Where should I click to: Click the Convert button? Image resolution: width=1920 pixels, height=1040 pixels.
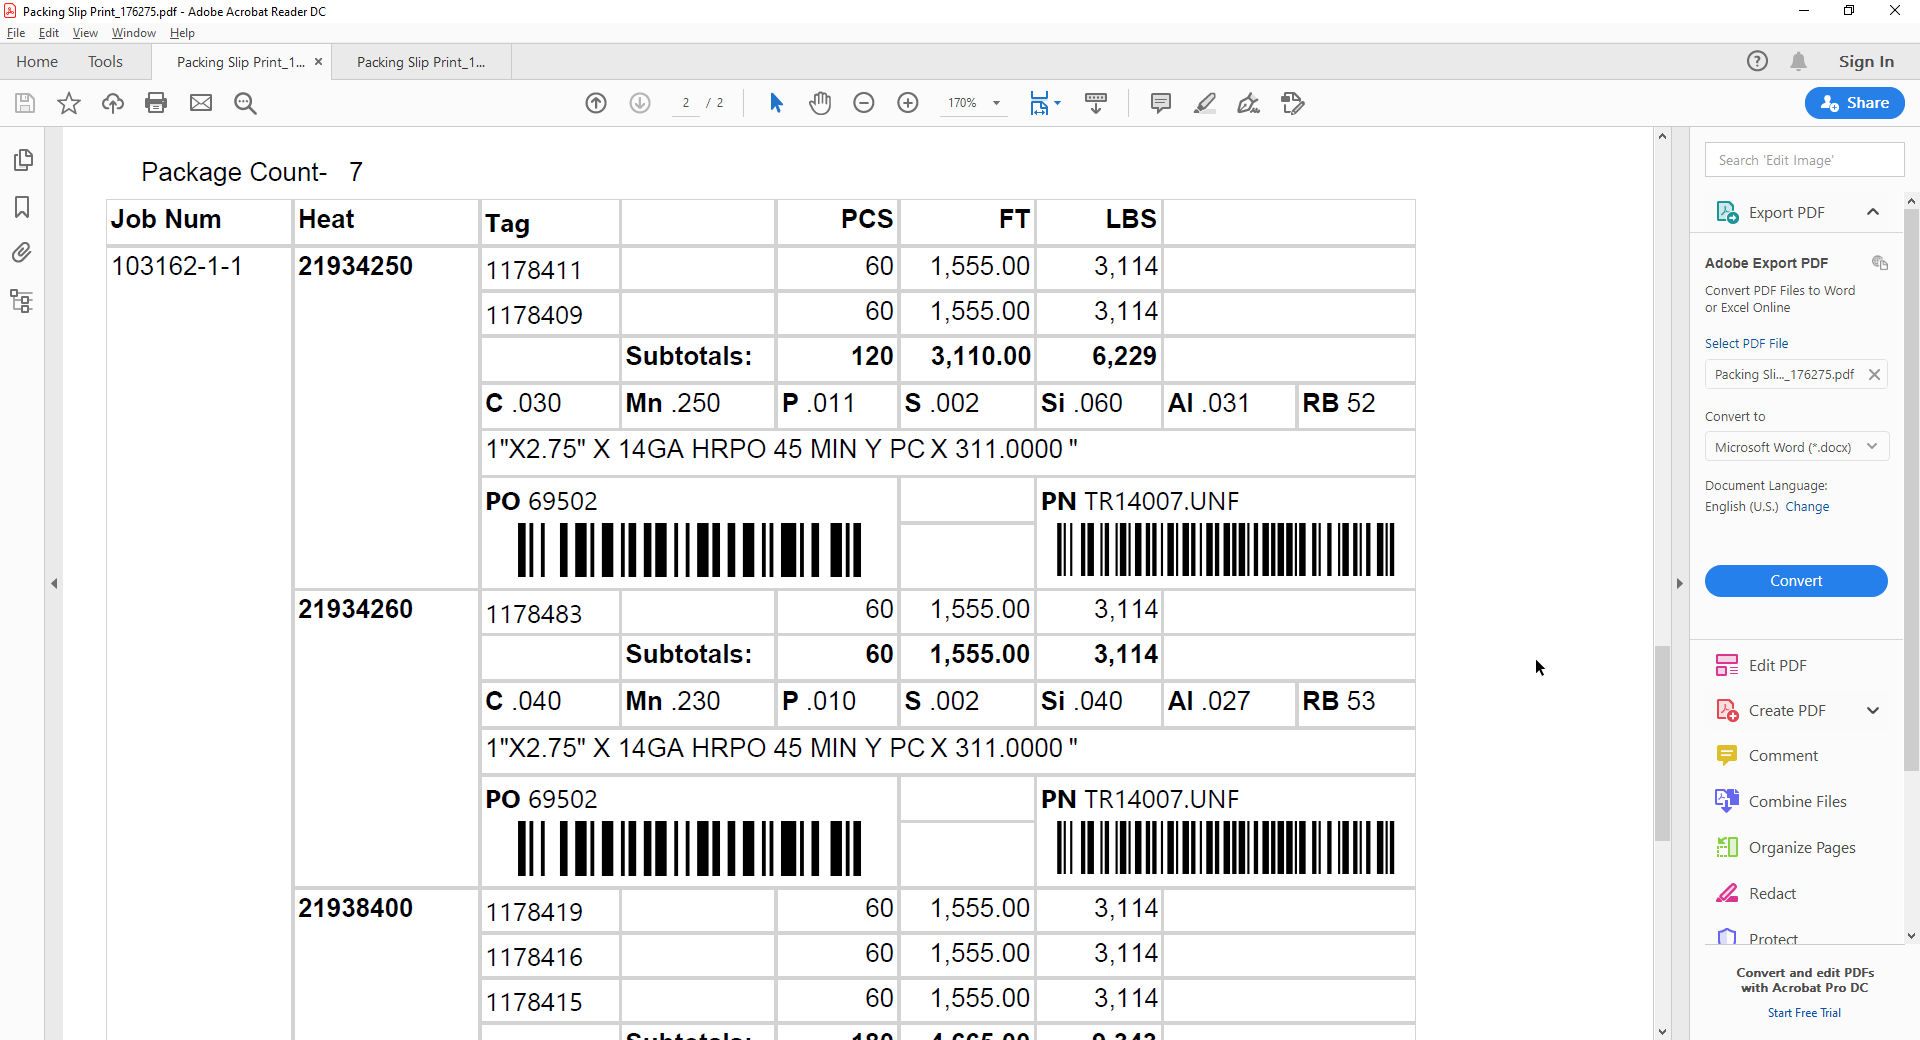(x=1796, y=581)
